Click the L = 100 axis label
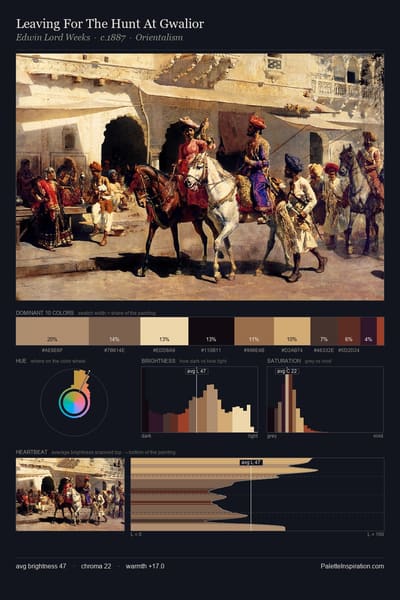 coord(376,534)
